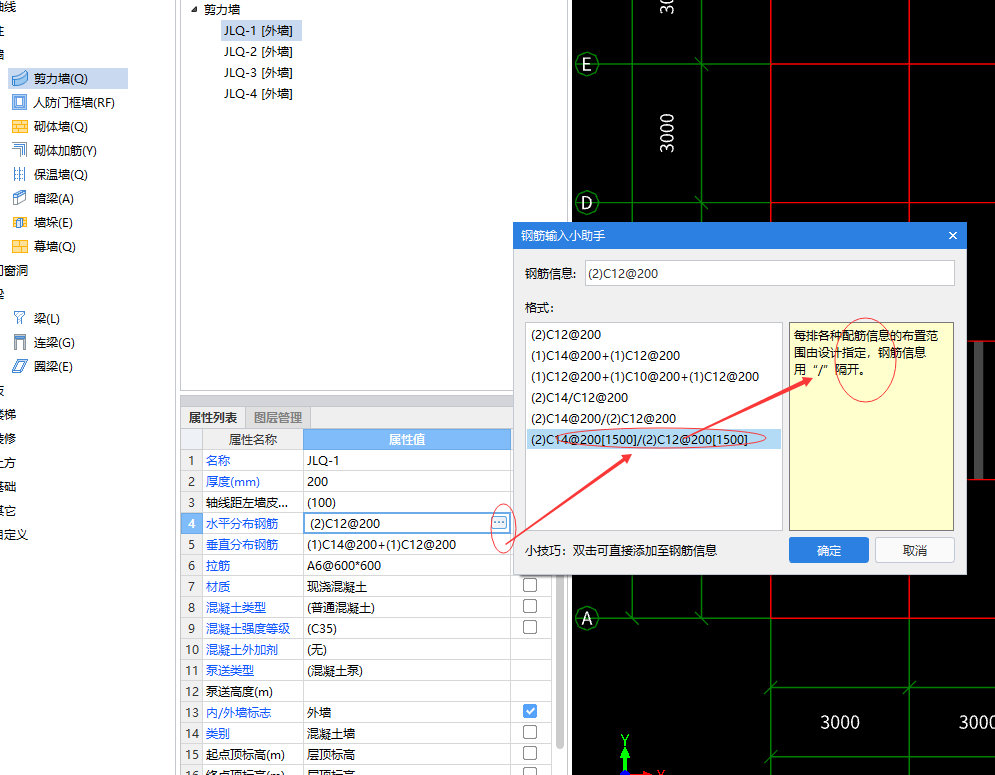This screenshot has width=995, height=775.
Task: Uncheck the 内/外墙标志 checkbox
Action: pos(530,711)
